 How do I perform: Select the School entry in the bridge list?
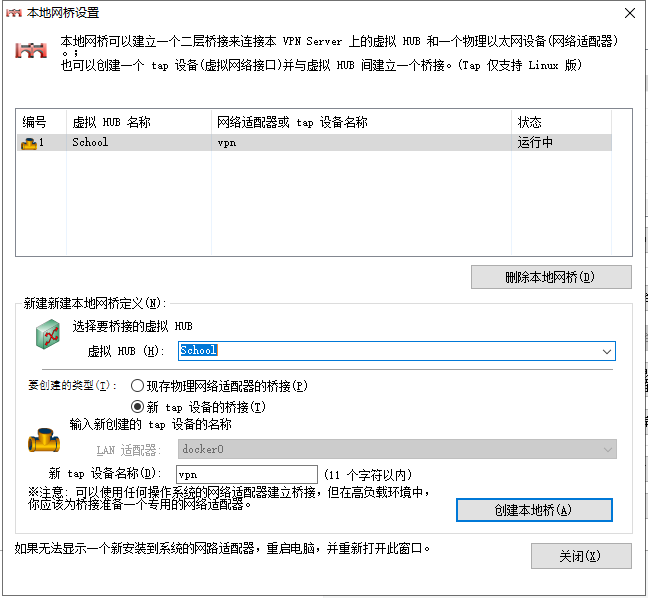pyautogui.click(x=91, y=143)
